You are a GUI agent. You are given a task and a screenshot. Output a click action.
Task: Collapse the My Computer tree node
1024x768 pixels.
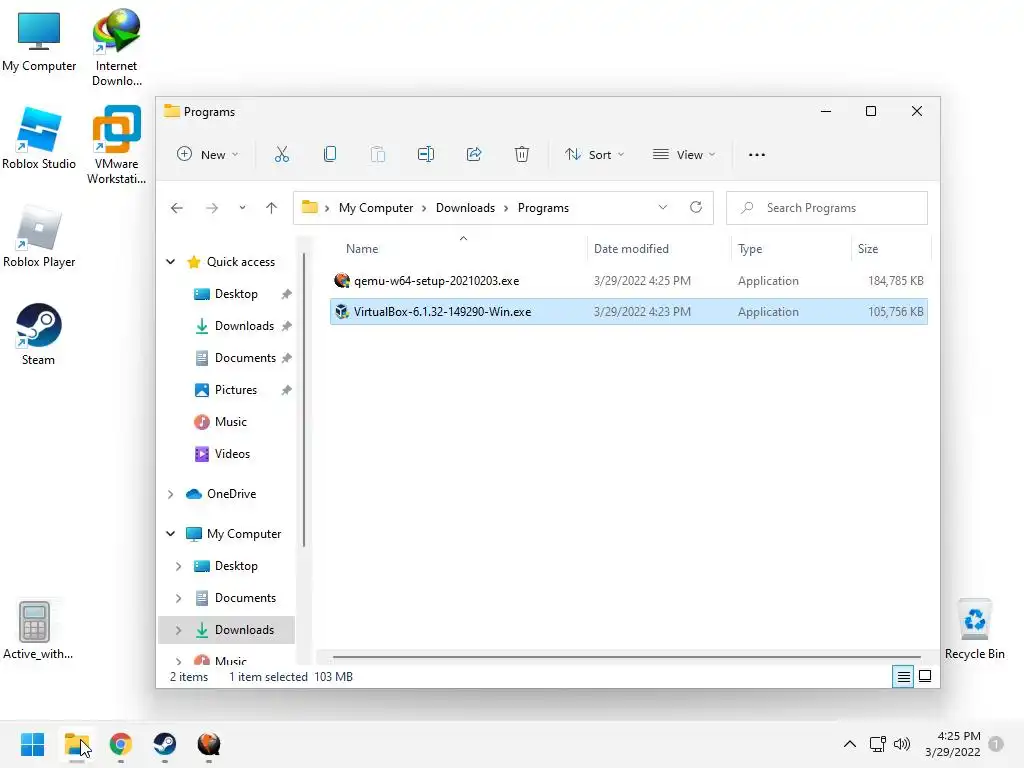[170, 534]
